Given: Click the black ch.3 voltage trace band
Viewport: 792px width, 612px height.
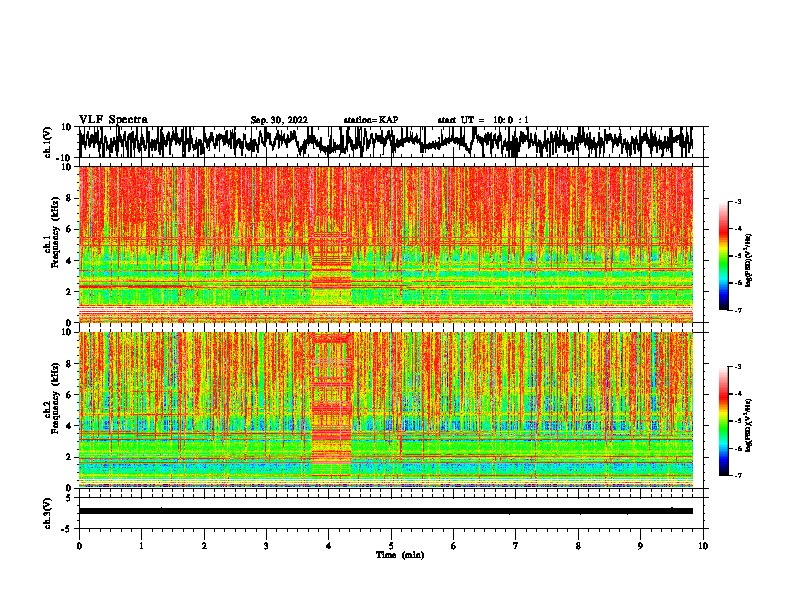Looking at the screenshot, I should [x=385, y=511].
